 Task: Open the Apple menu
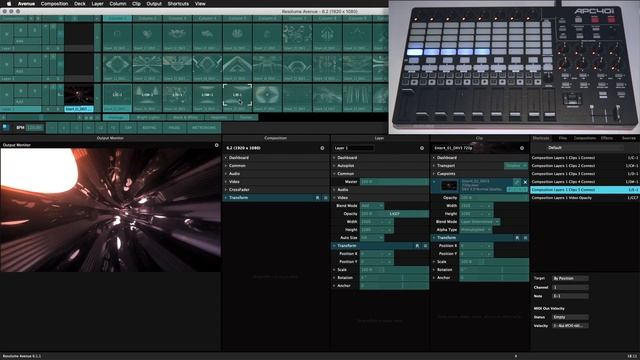[9, 4]
